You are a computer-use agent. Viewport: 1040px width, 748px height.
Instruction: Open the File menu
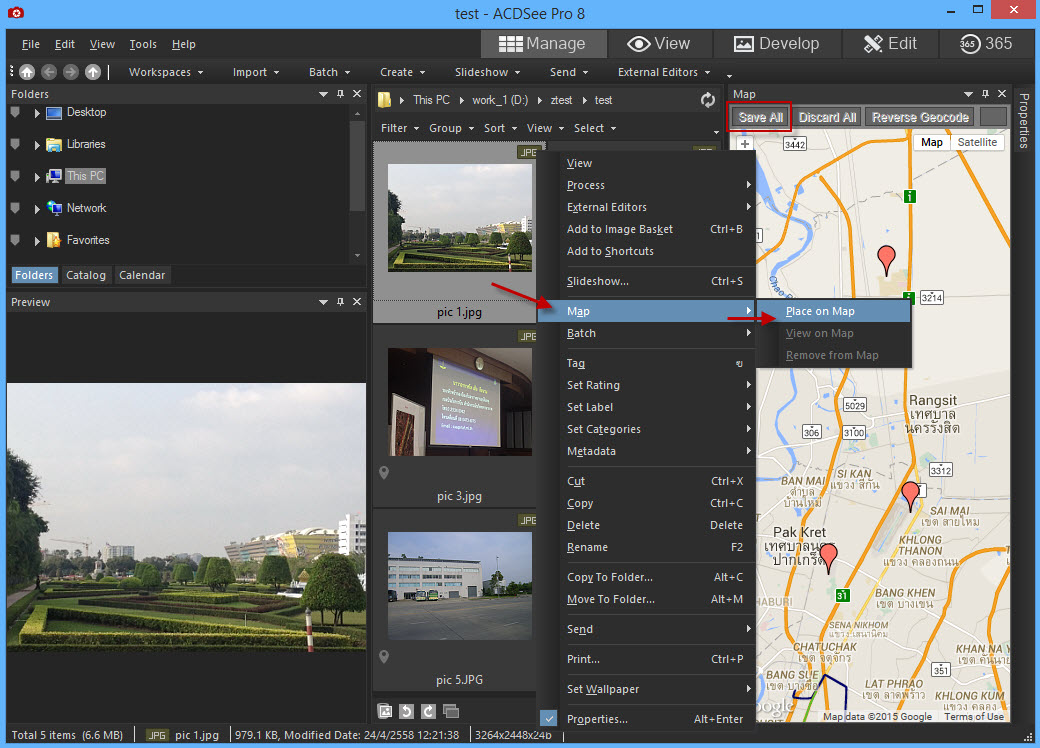point(31,44)
